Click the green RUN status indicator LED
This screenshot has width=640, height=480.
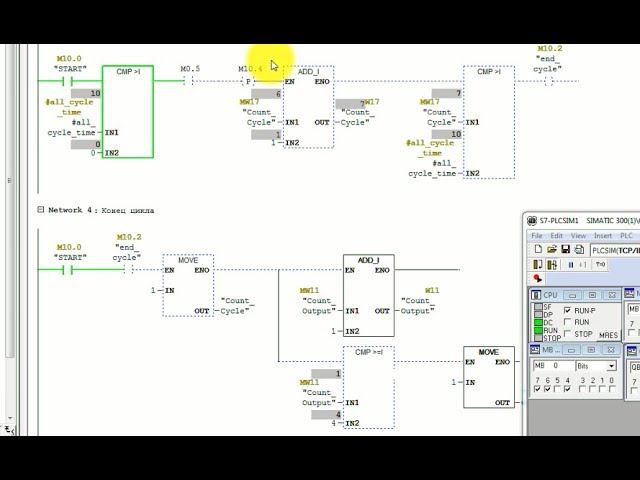538,330
